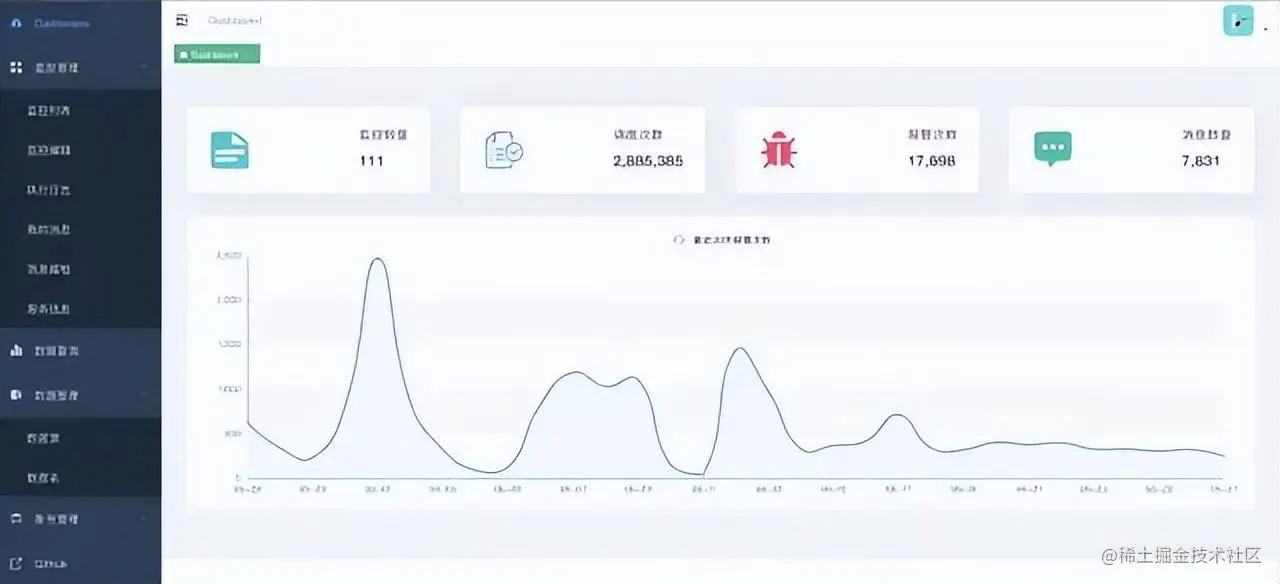1280x584 pixels.
Task: Click the green chat bubble icon
Action: click(x=1052, y=149)
